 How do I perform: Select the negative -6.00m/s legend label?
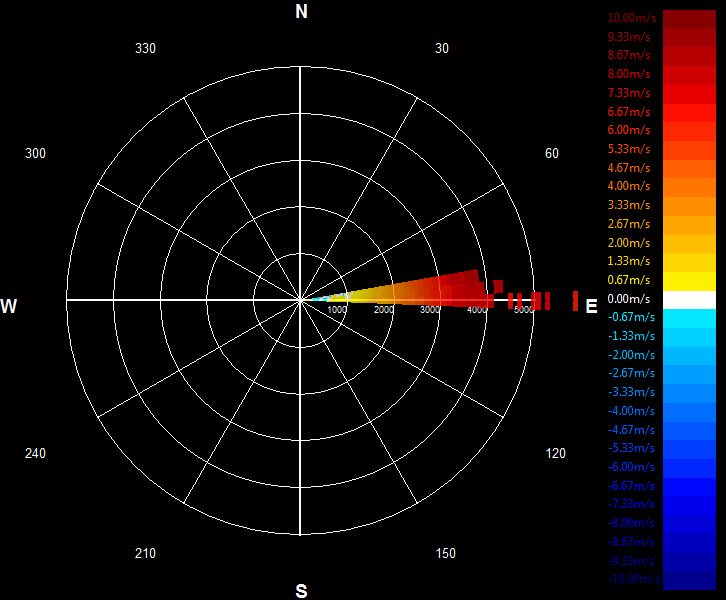(x=631, y=467)
